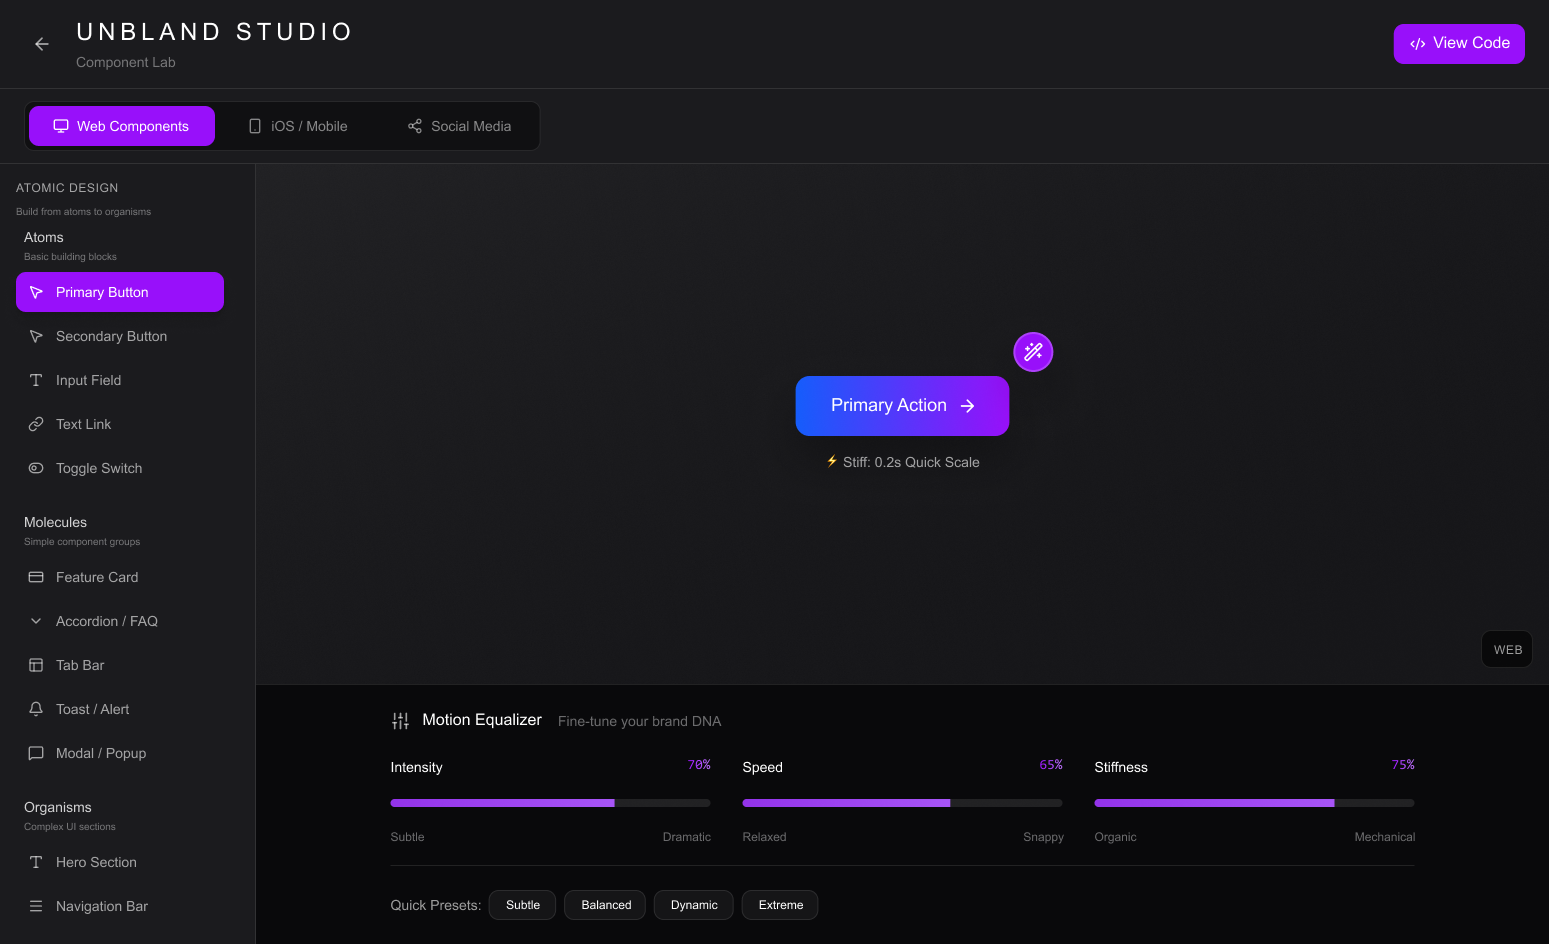
Task: Adjust the Intensity slider track
Action: tap(550, 803)
